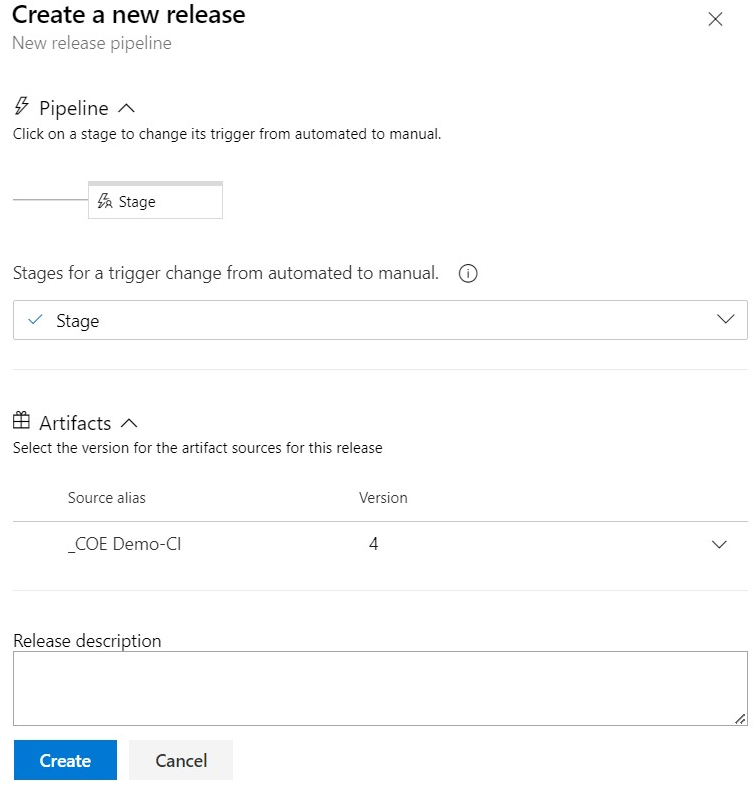Close the Create a new release panel
Viewport: 755px width, 789px height.
[x=715, y=19]
